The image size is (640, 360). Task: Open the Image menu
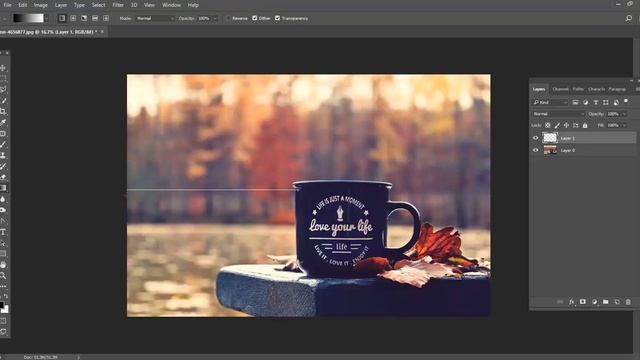41,5
